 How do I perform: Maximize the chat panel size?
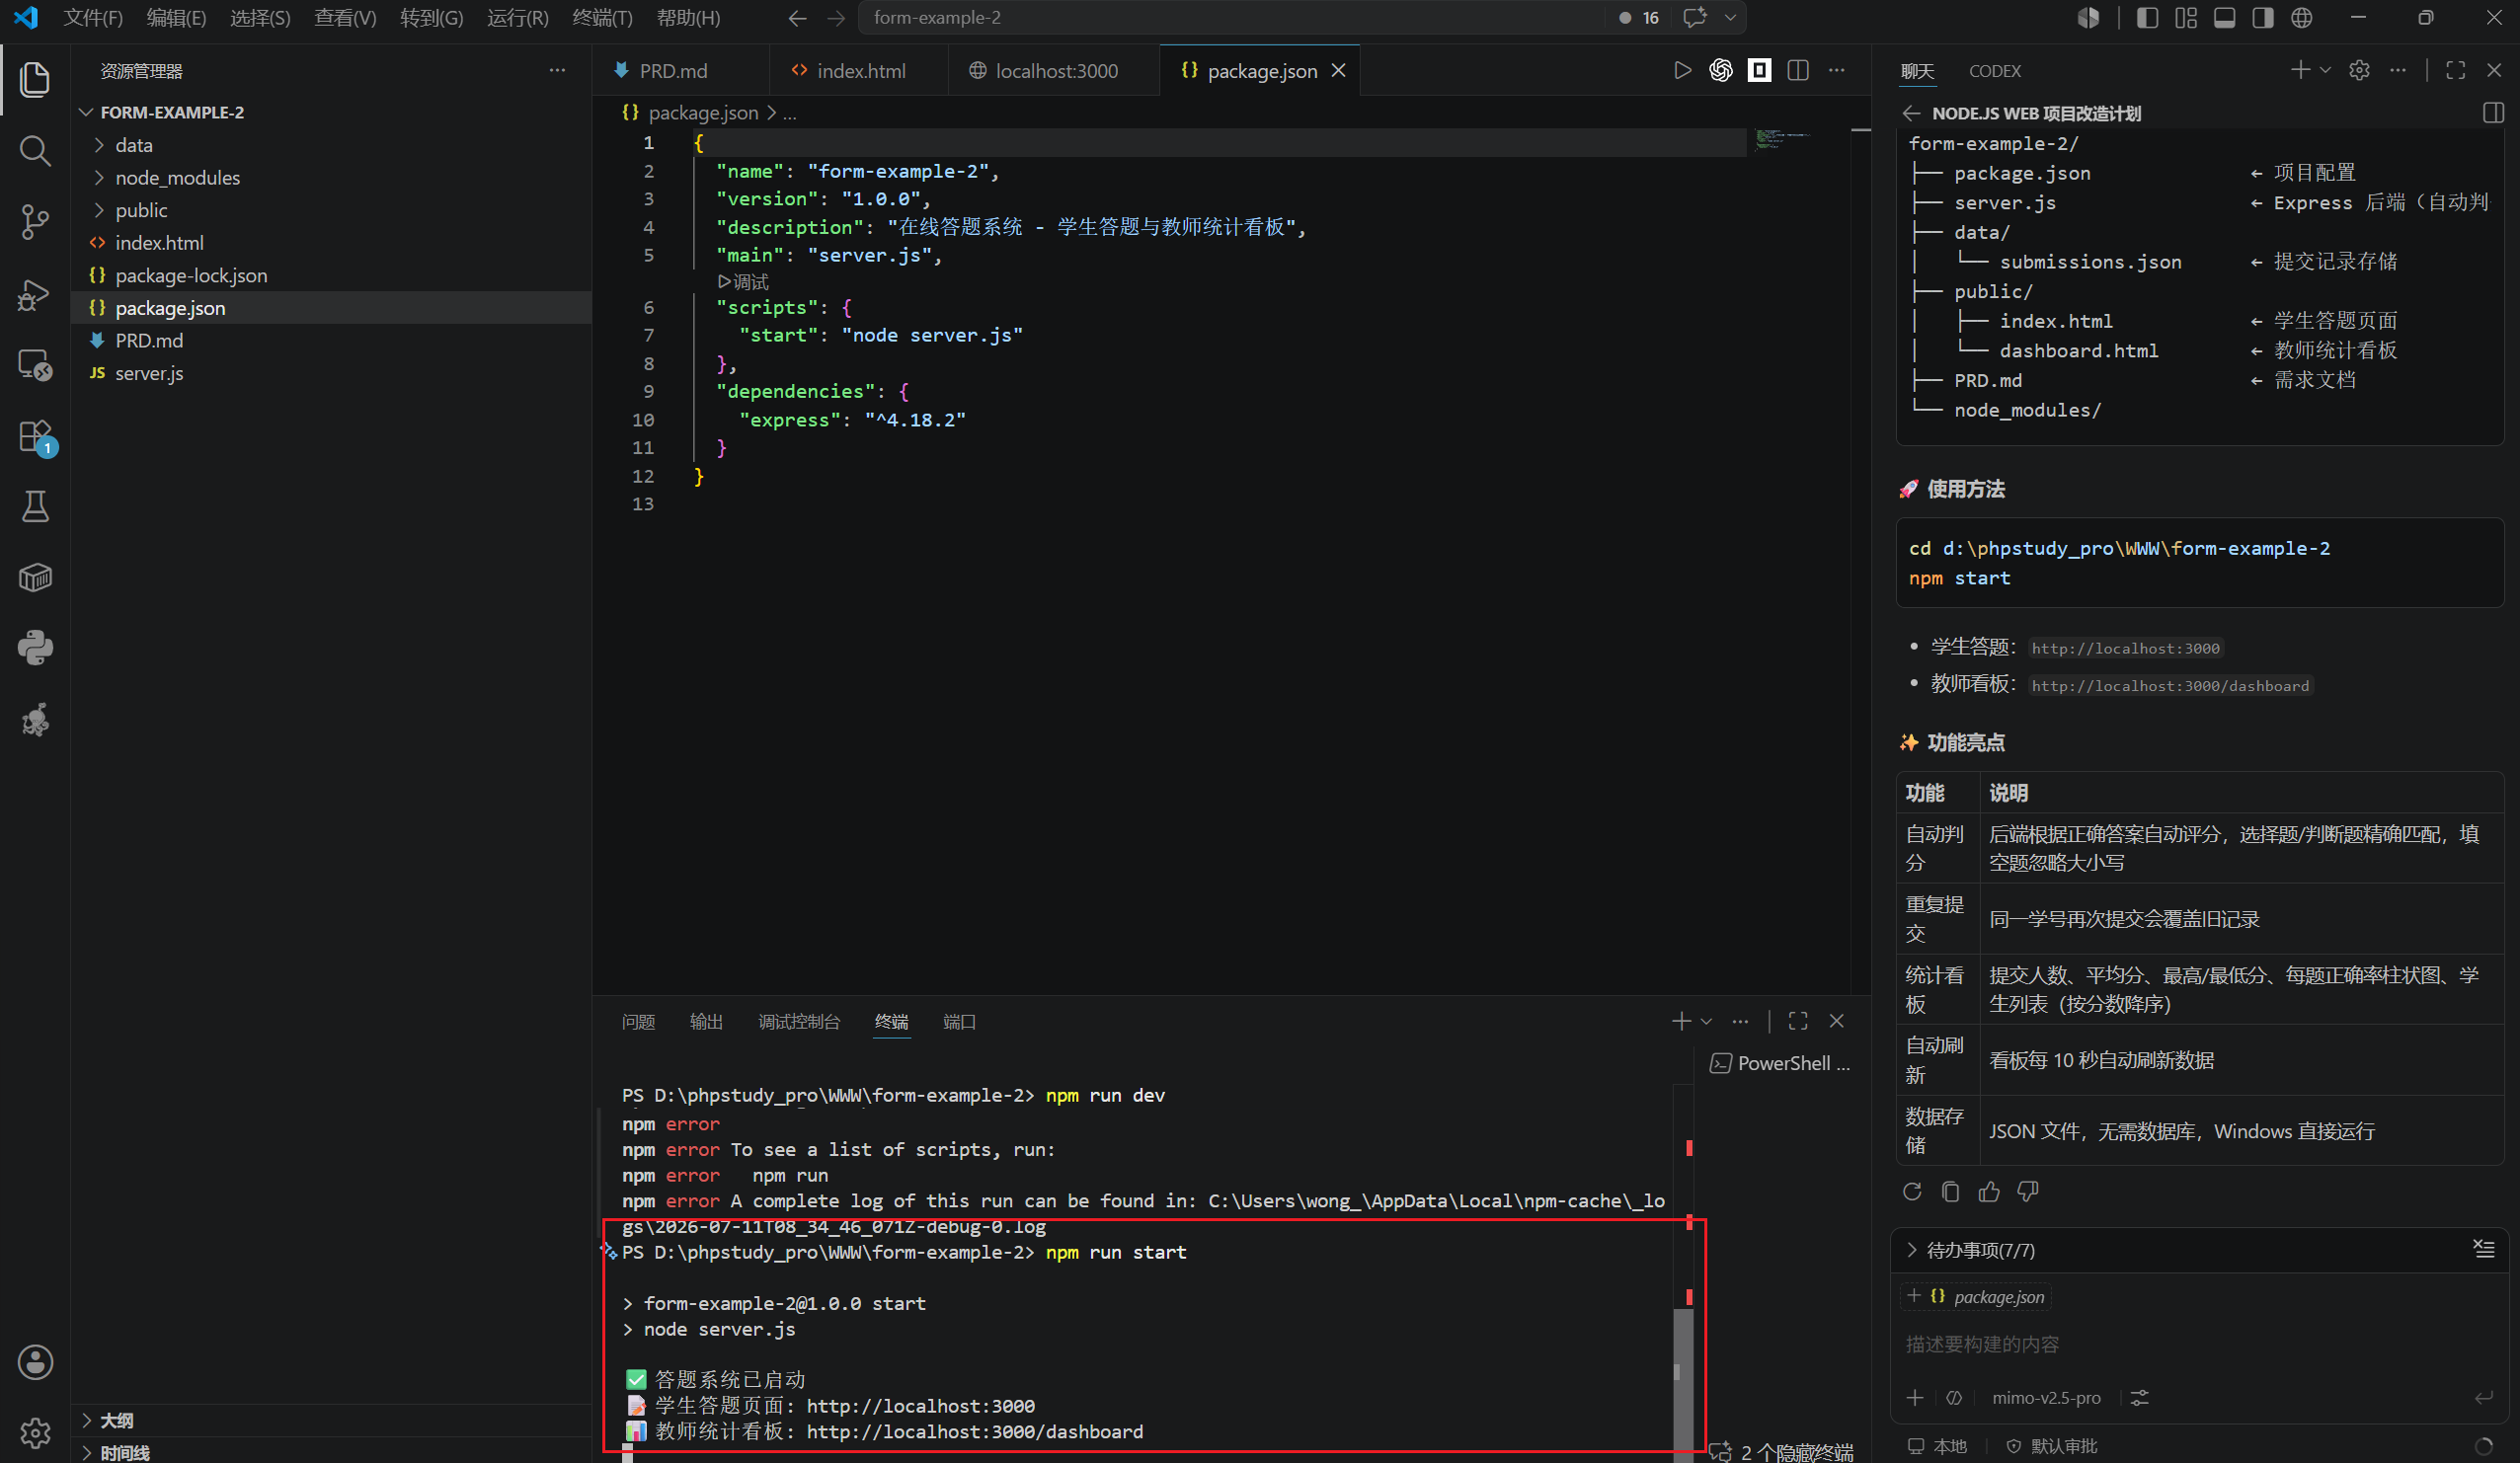(x=2455, y=70)
